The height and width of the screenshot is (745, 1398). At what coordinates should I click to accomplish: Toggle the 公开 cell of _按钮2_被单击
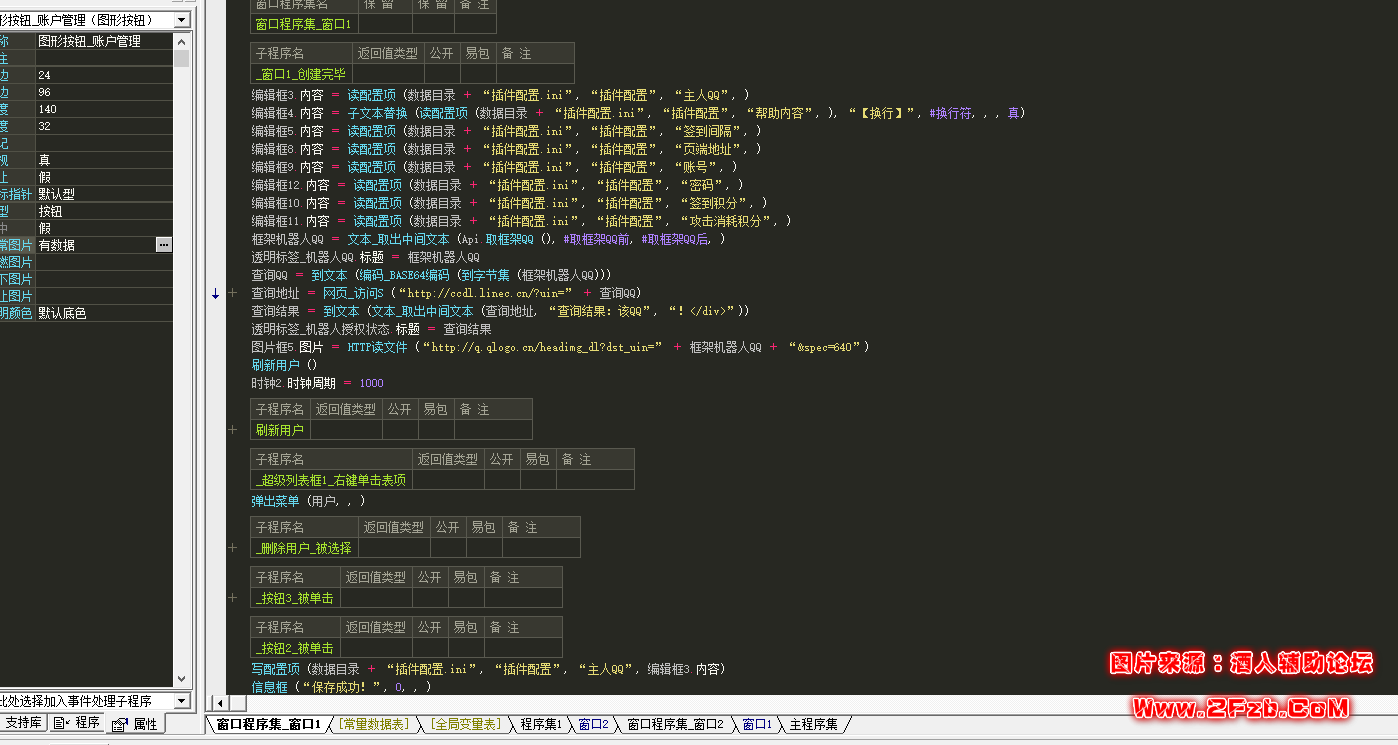[x=430, y=648]
